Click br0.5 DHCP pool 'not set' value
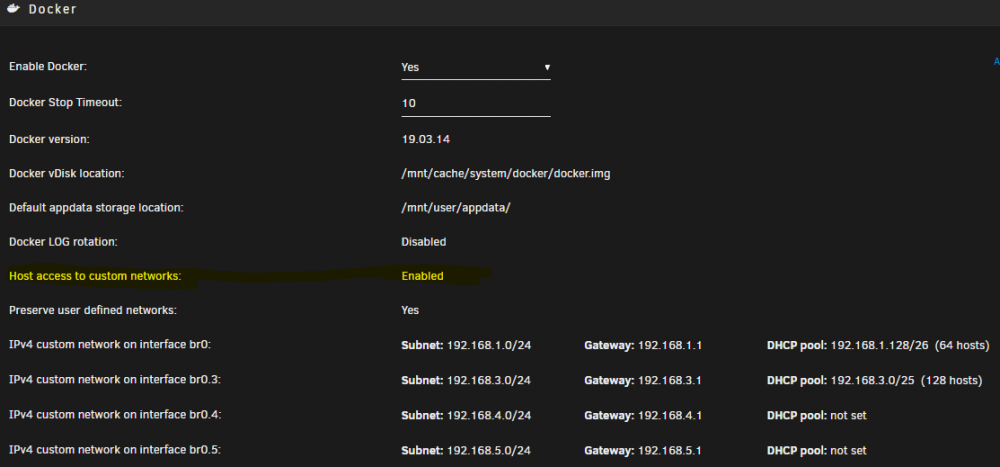Image resolution: width=1000 pixels, height=467 pixels. pos(848,451)
